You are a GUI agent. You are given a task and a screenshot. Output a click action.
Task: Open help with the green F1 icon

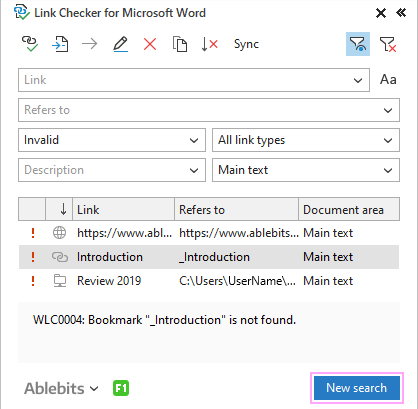tap(121, 388)
